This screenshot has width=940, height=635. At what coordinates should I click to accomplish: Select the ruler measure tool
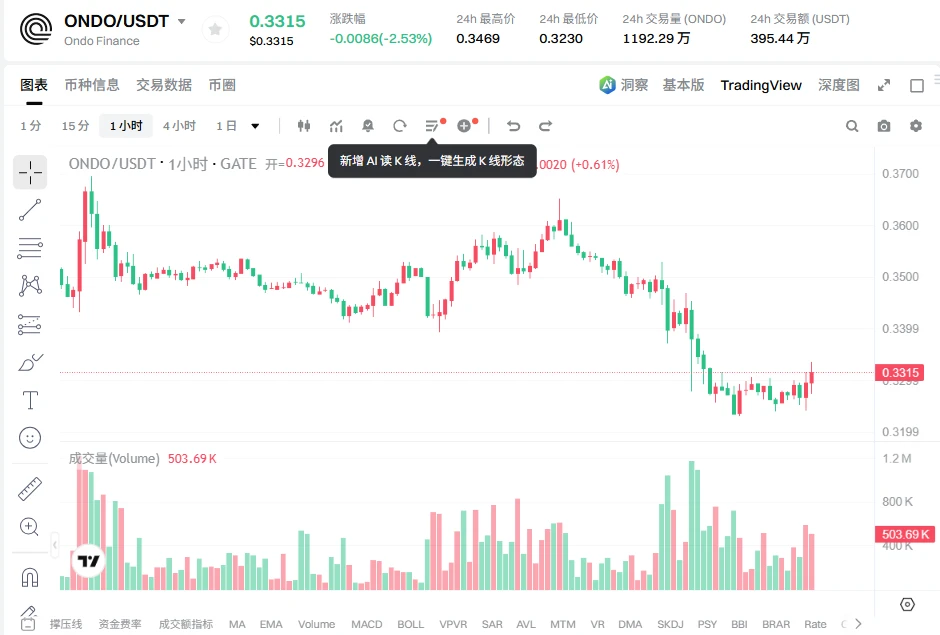pyautogui.click(x=30, y=489)
